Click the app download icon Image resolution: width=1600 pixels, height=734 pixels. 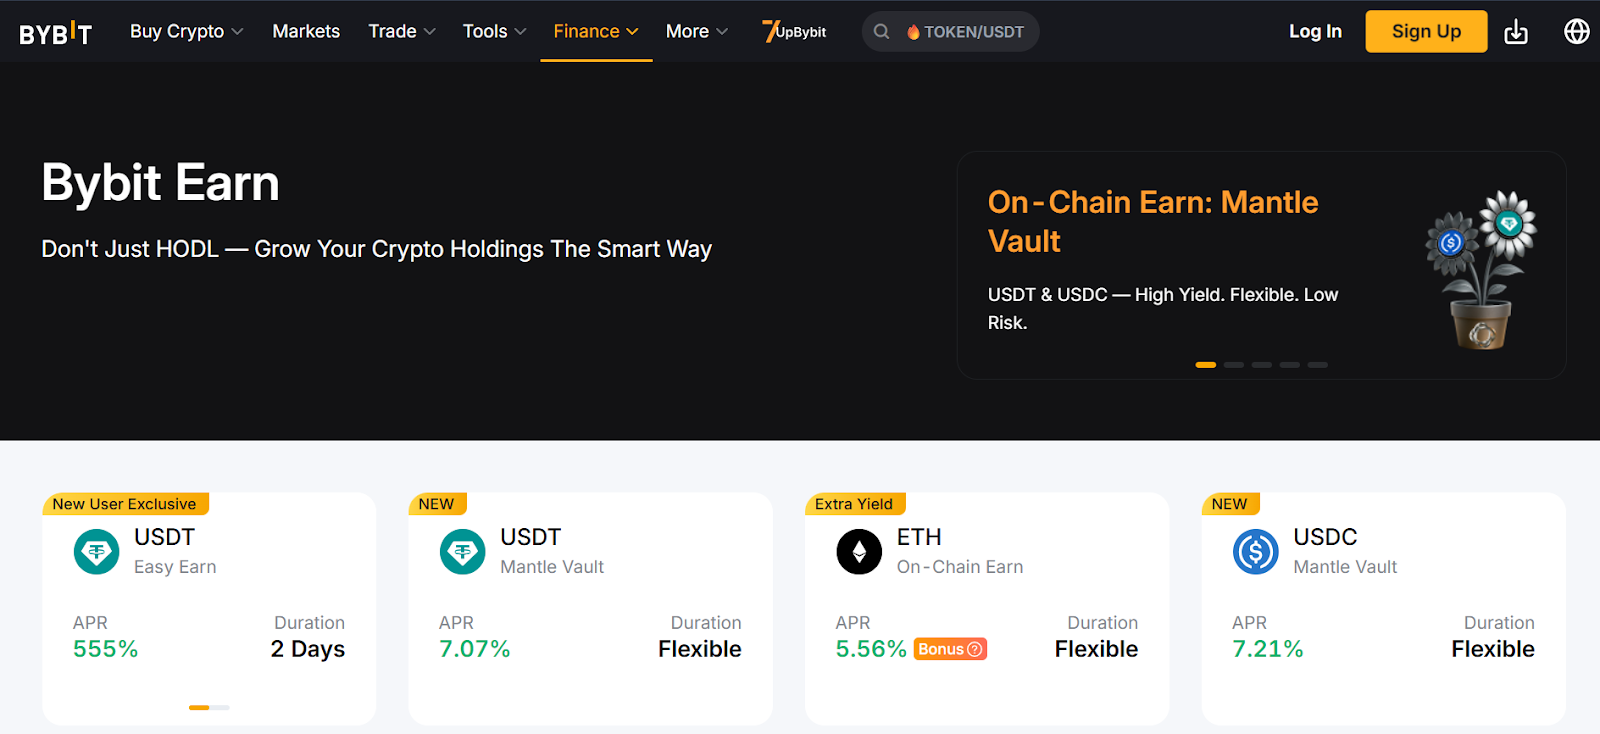coord(1516,31)
